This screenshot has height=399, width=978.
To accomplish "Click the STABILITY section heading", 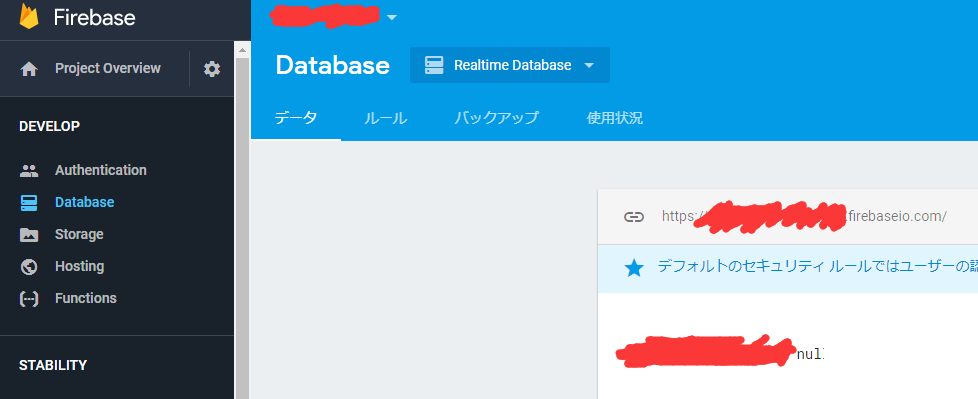I will 53,365.
